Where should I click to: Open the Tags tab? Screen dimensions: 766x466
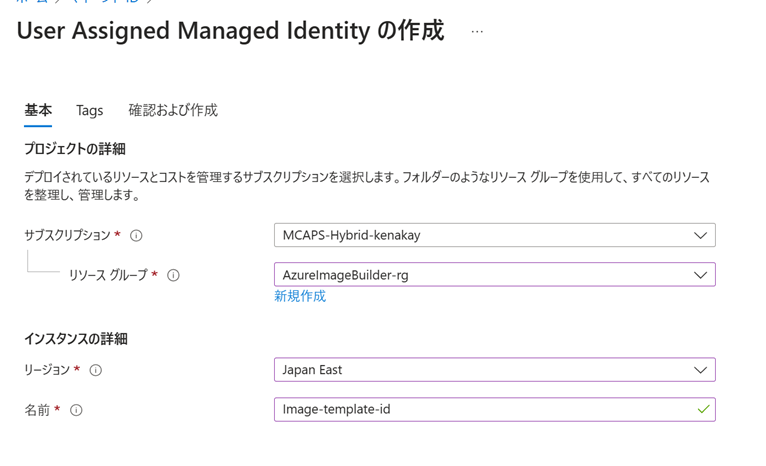coord(89,111)
